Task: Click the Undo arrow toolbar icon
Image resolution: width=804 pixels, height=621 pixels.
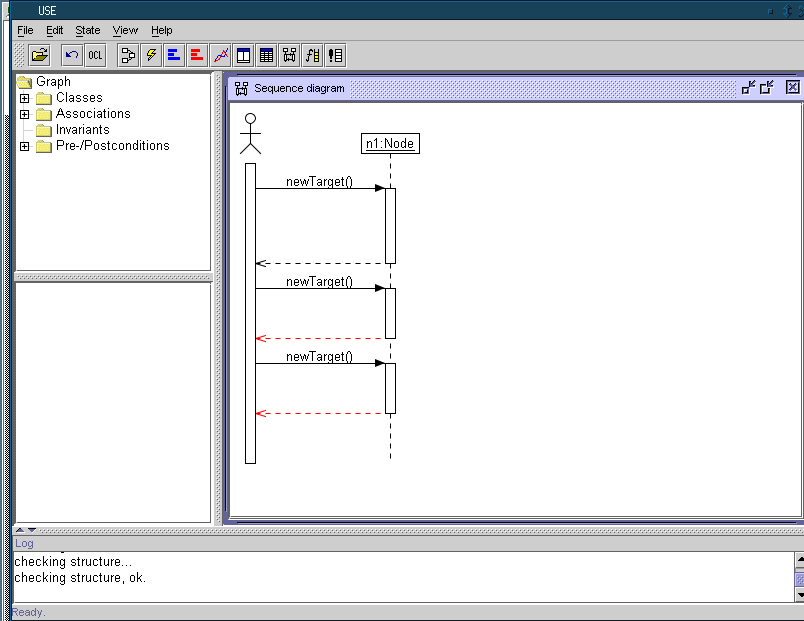Action: [x=72, y=55]
